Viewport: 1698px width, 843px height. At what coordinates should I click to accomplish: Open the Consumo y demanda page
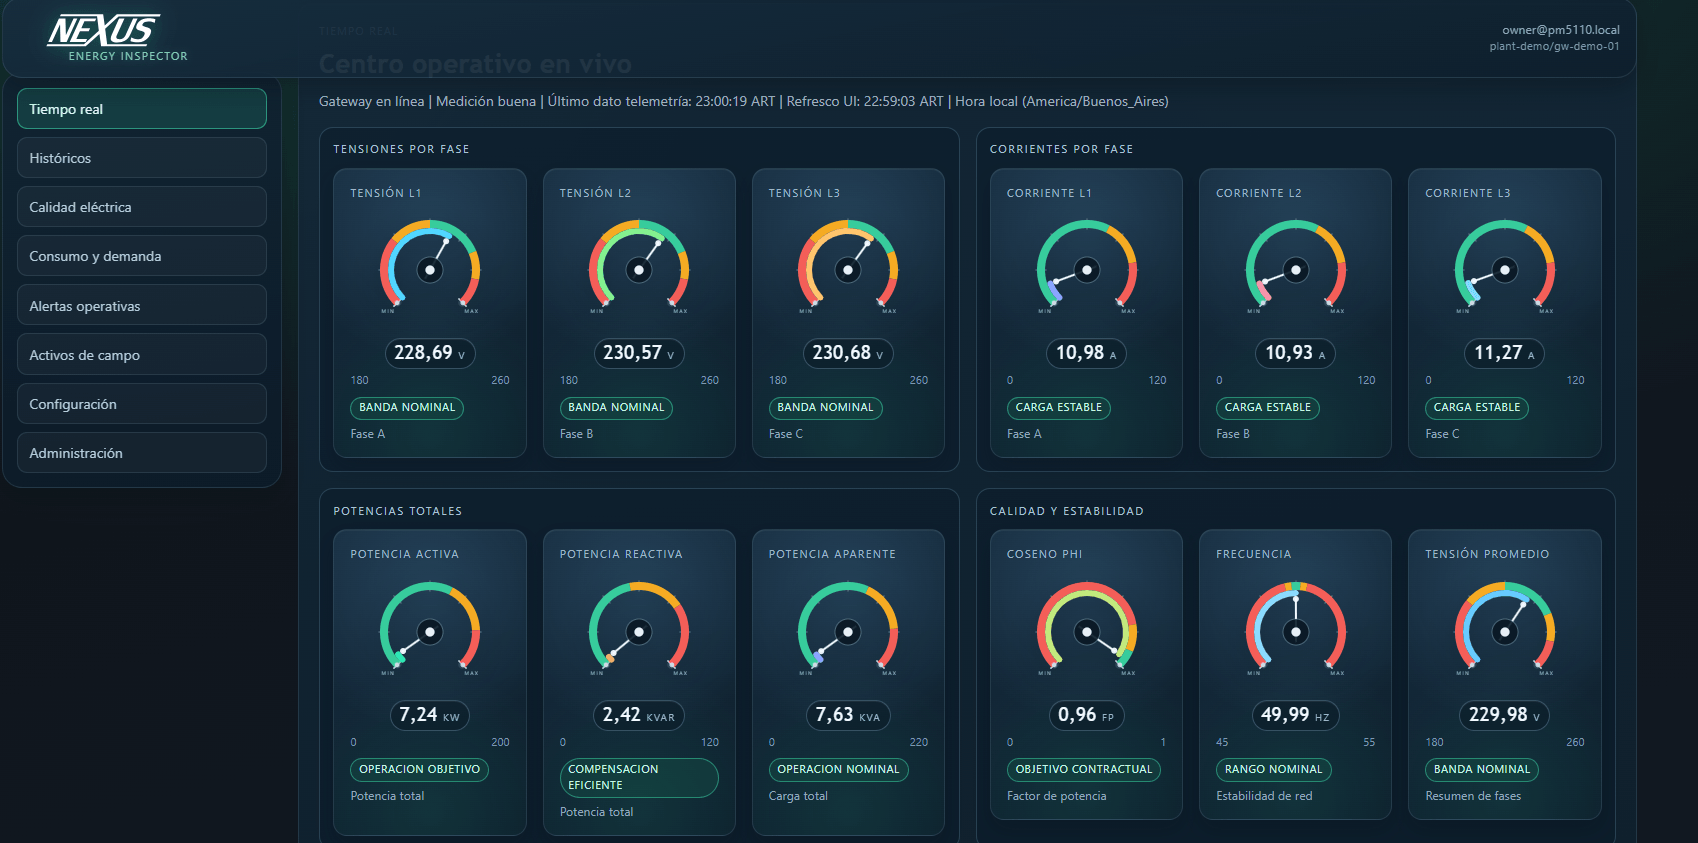coord(142,256)
